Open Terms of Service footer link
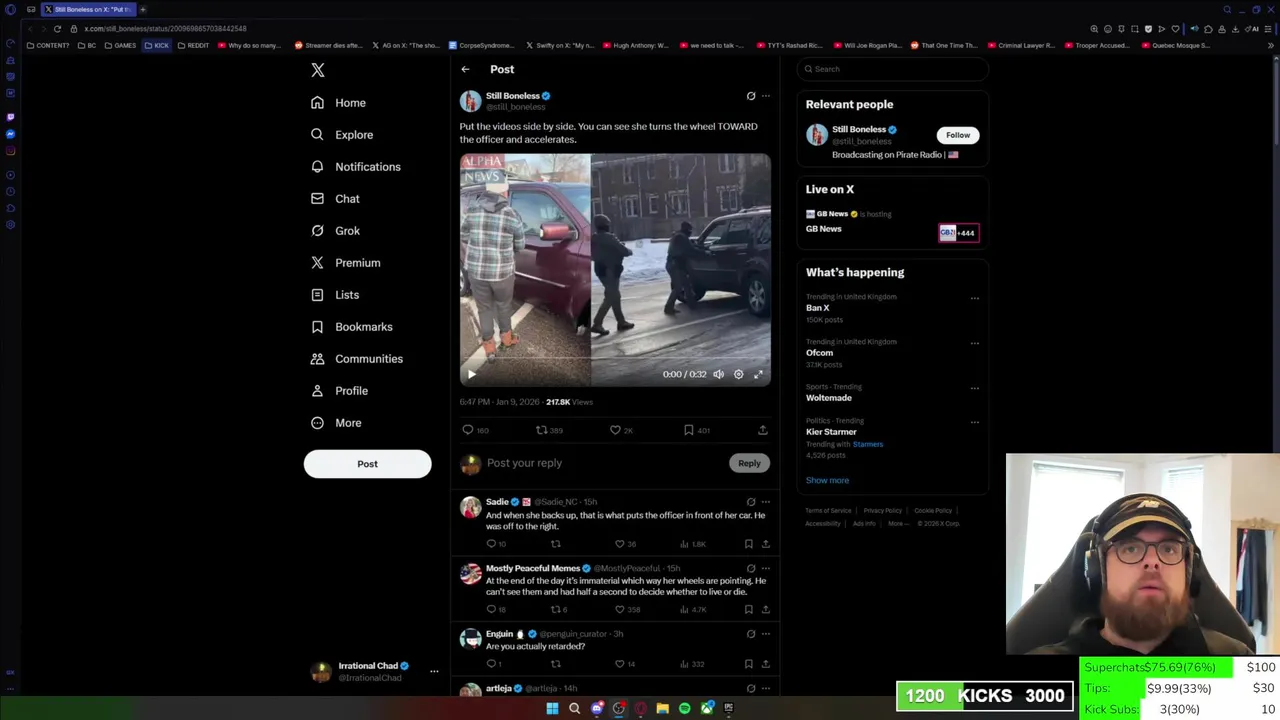The width and height of the screenshot is (1280, 720). coord(829,511)
